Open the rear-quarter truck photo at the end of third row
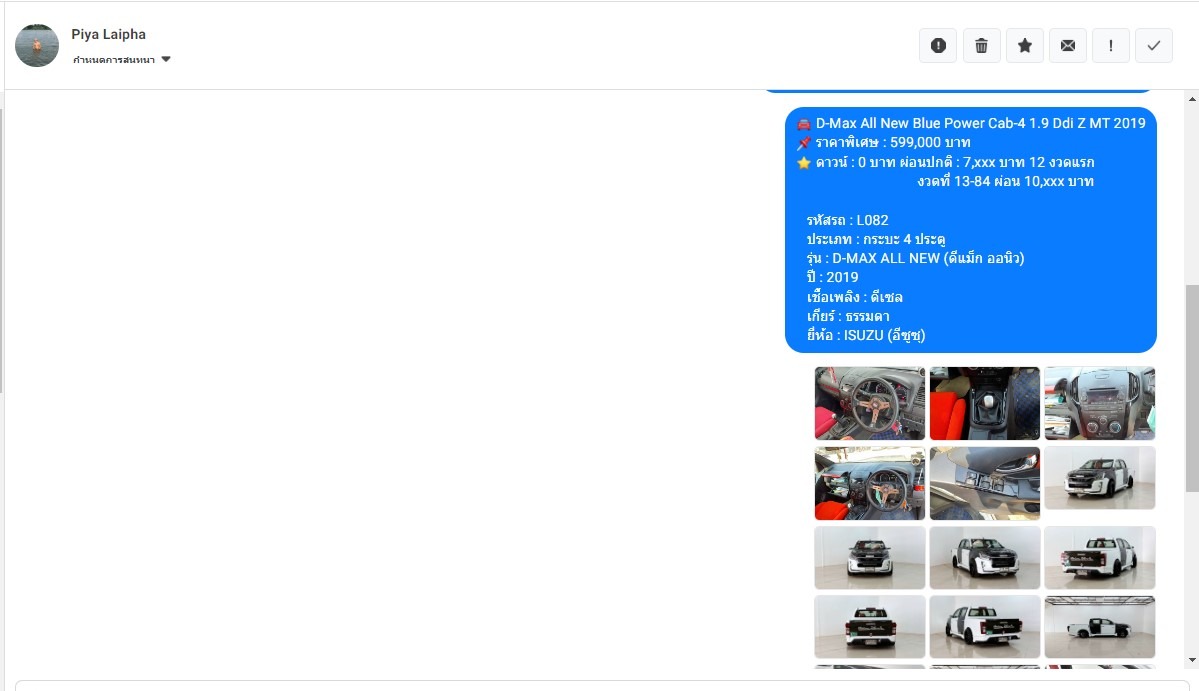This screenshot has width=1199, height=691. 1100,557
